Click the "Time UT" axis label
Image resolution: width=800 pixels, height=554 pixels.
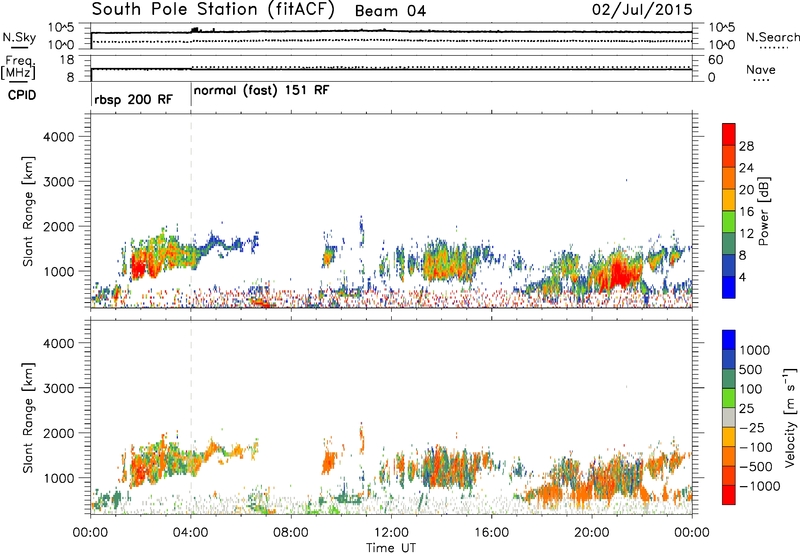click(x=391, y=548)
